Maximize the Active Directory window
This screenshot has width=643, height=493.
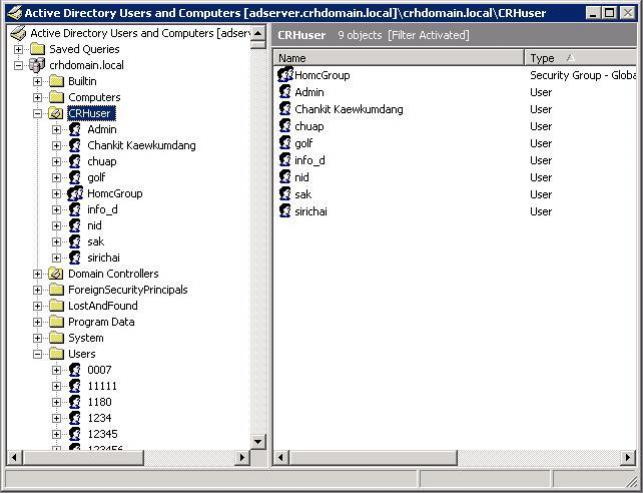pos(610,13)
